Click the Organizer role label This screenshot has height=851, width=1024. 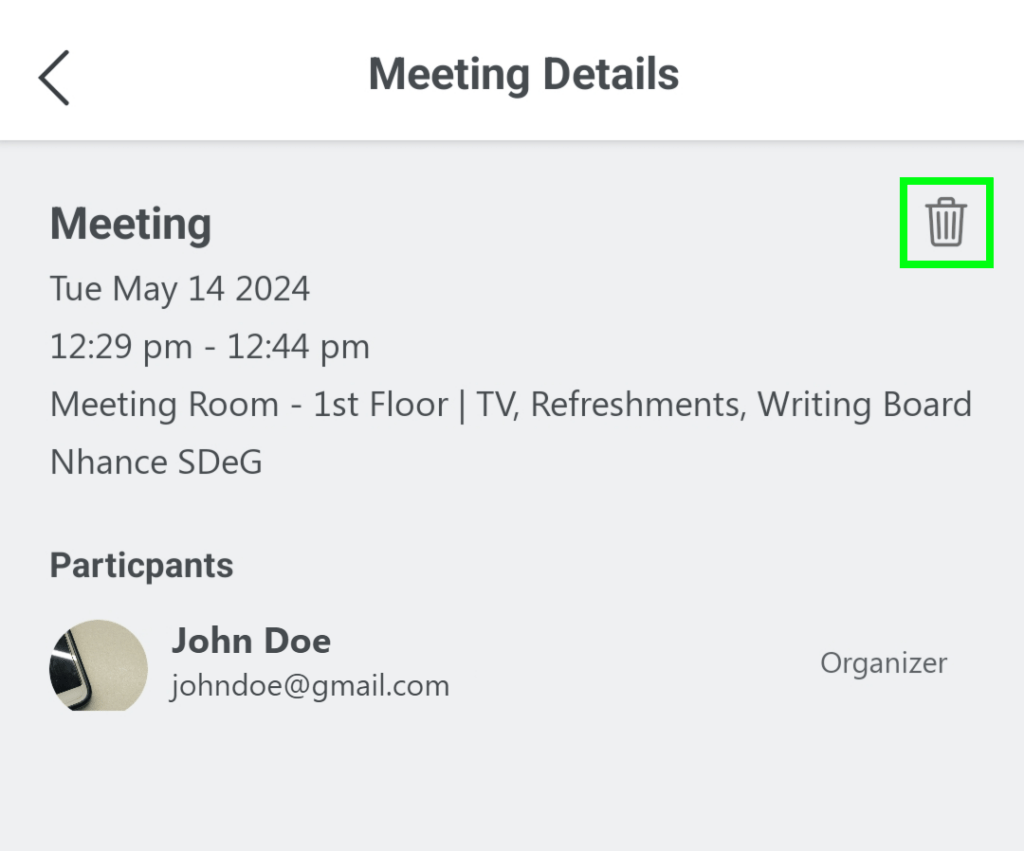pyautogui.click(x=883, y=663)
